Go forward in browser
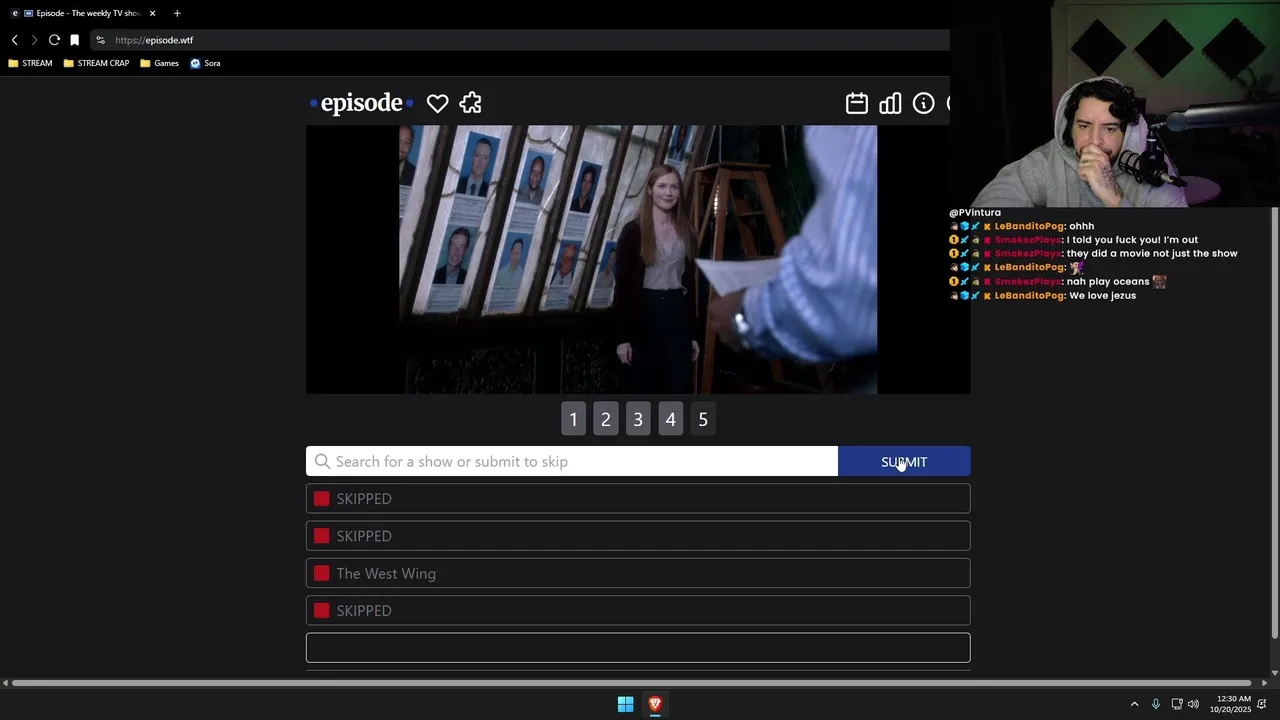 point(34,40)
